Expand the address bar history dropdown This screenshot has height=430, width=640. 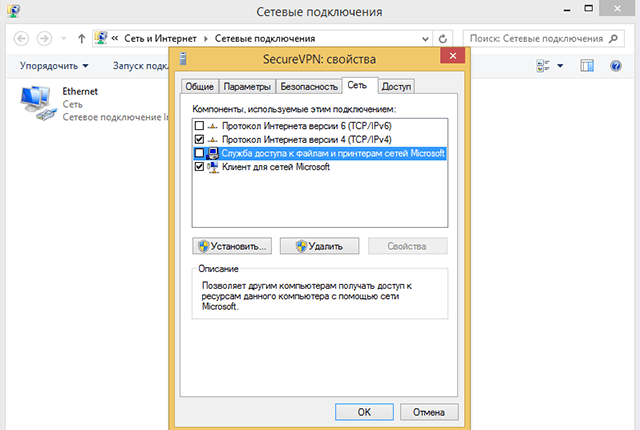425,39
